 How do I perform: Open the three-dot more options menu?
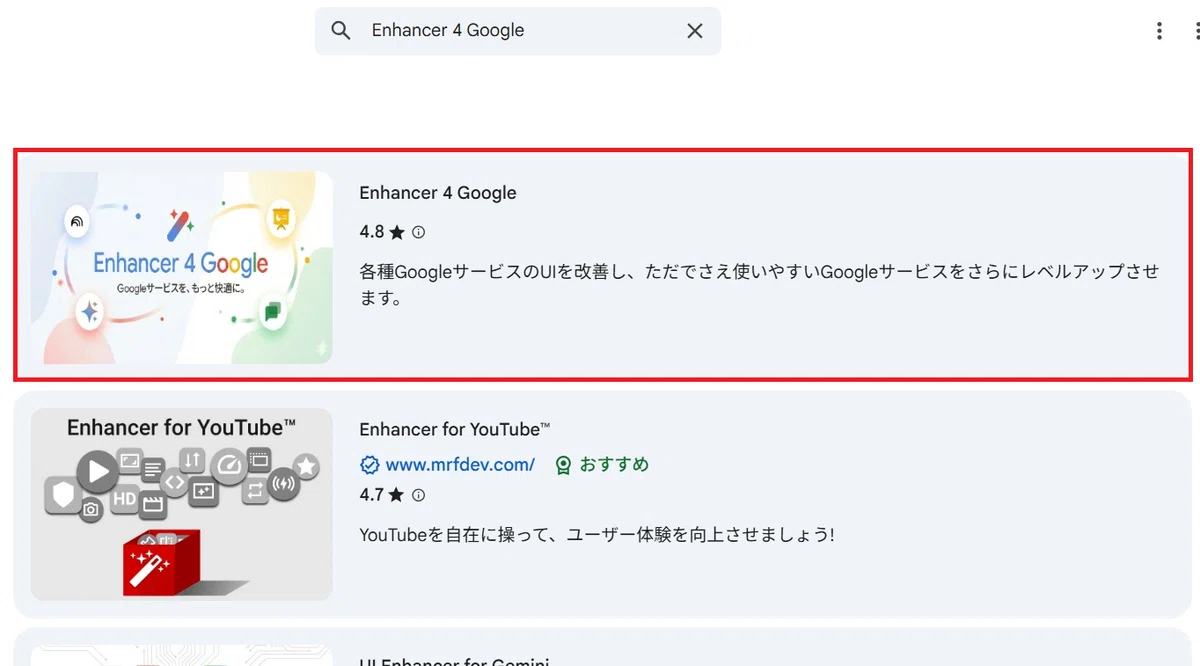pyautogui.click(x=1159, y=31)
